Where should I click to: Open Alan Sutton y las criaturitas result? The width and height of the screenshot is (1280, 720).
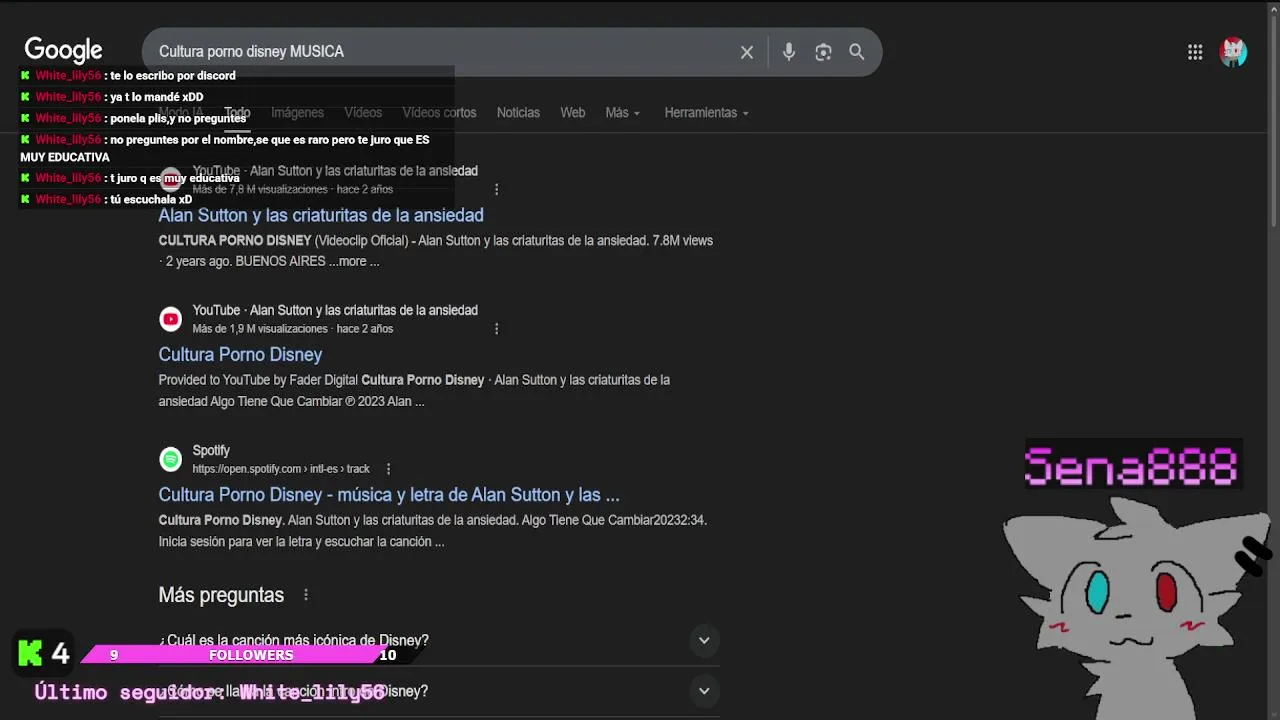point(321,215)
